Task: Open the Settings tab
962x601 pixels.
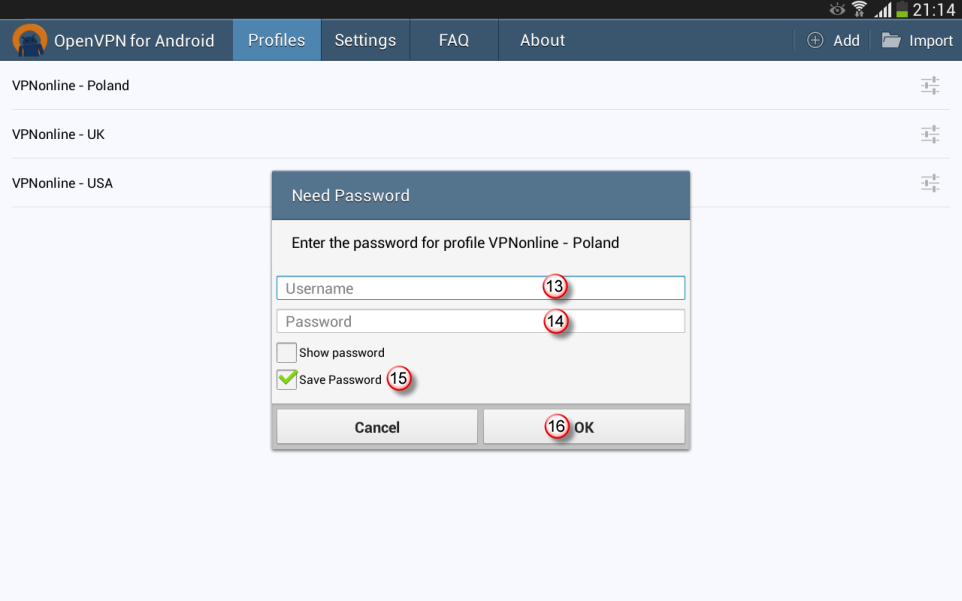Action: click(x=365, y=40)
